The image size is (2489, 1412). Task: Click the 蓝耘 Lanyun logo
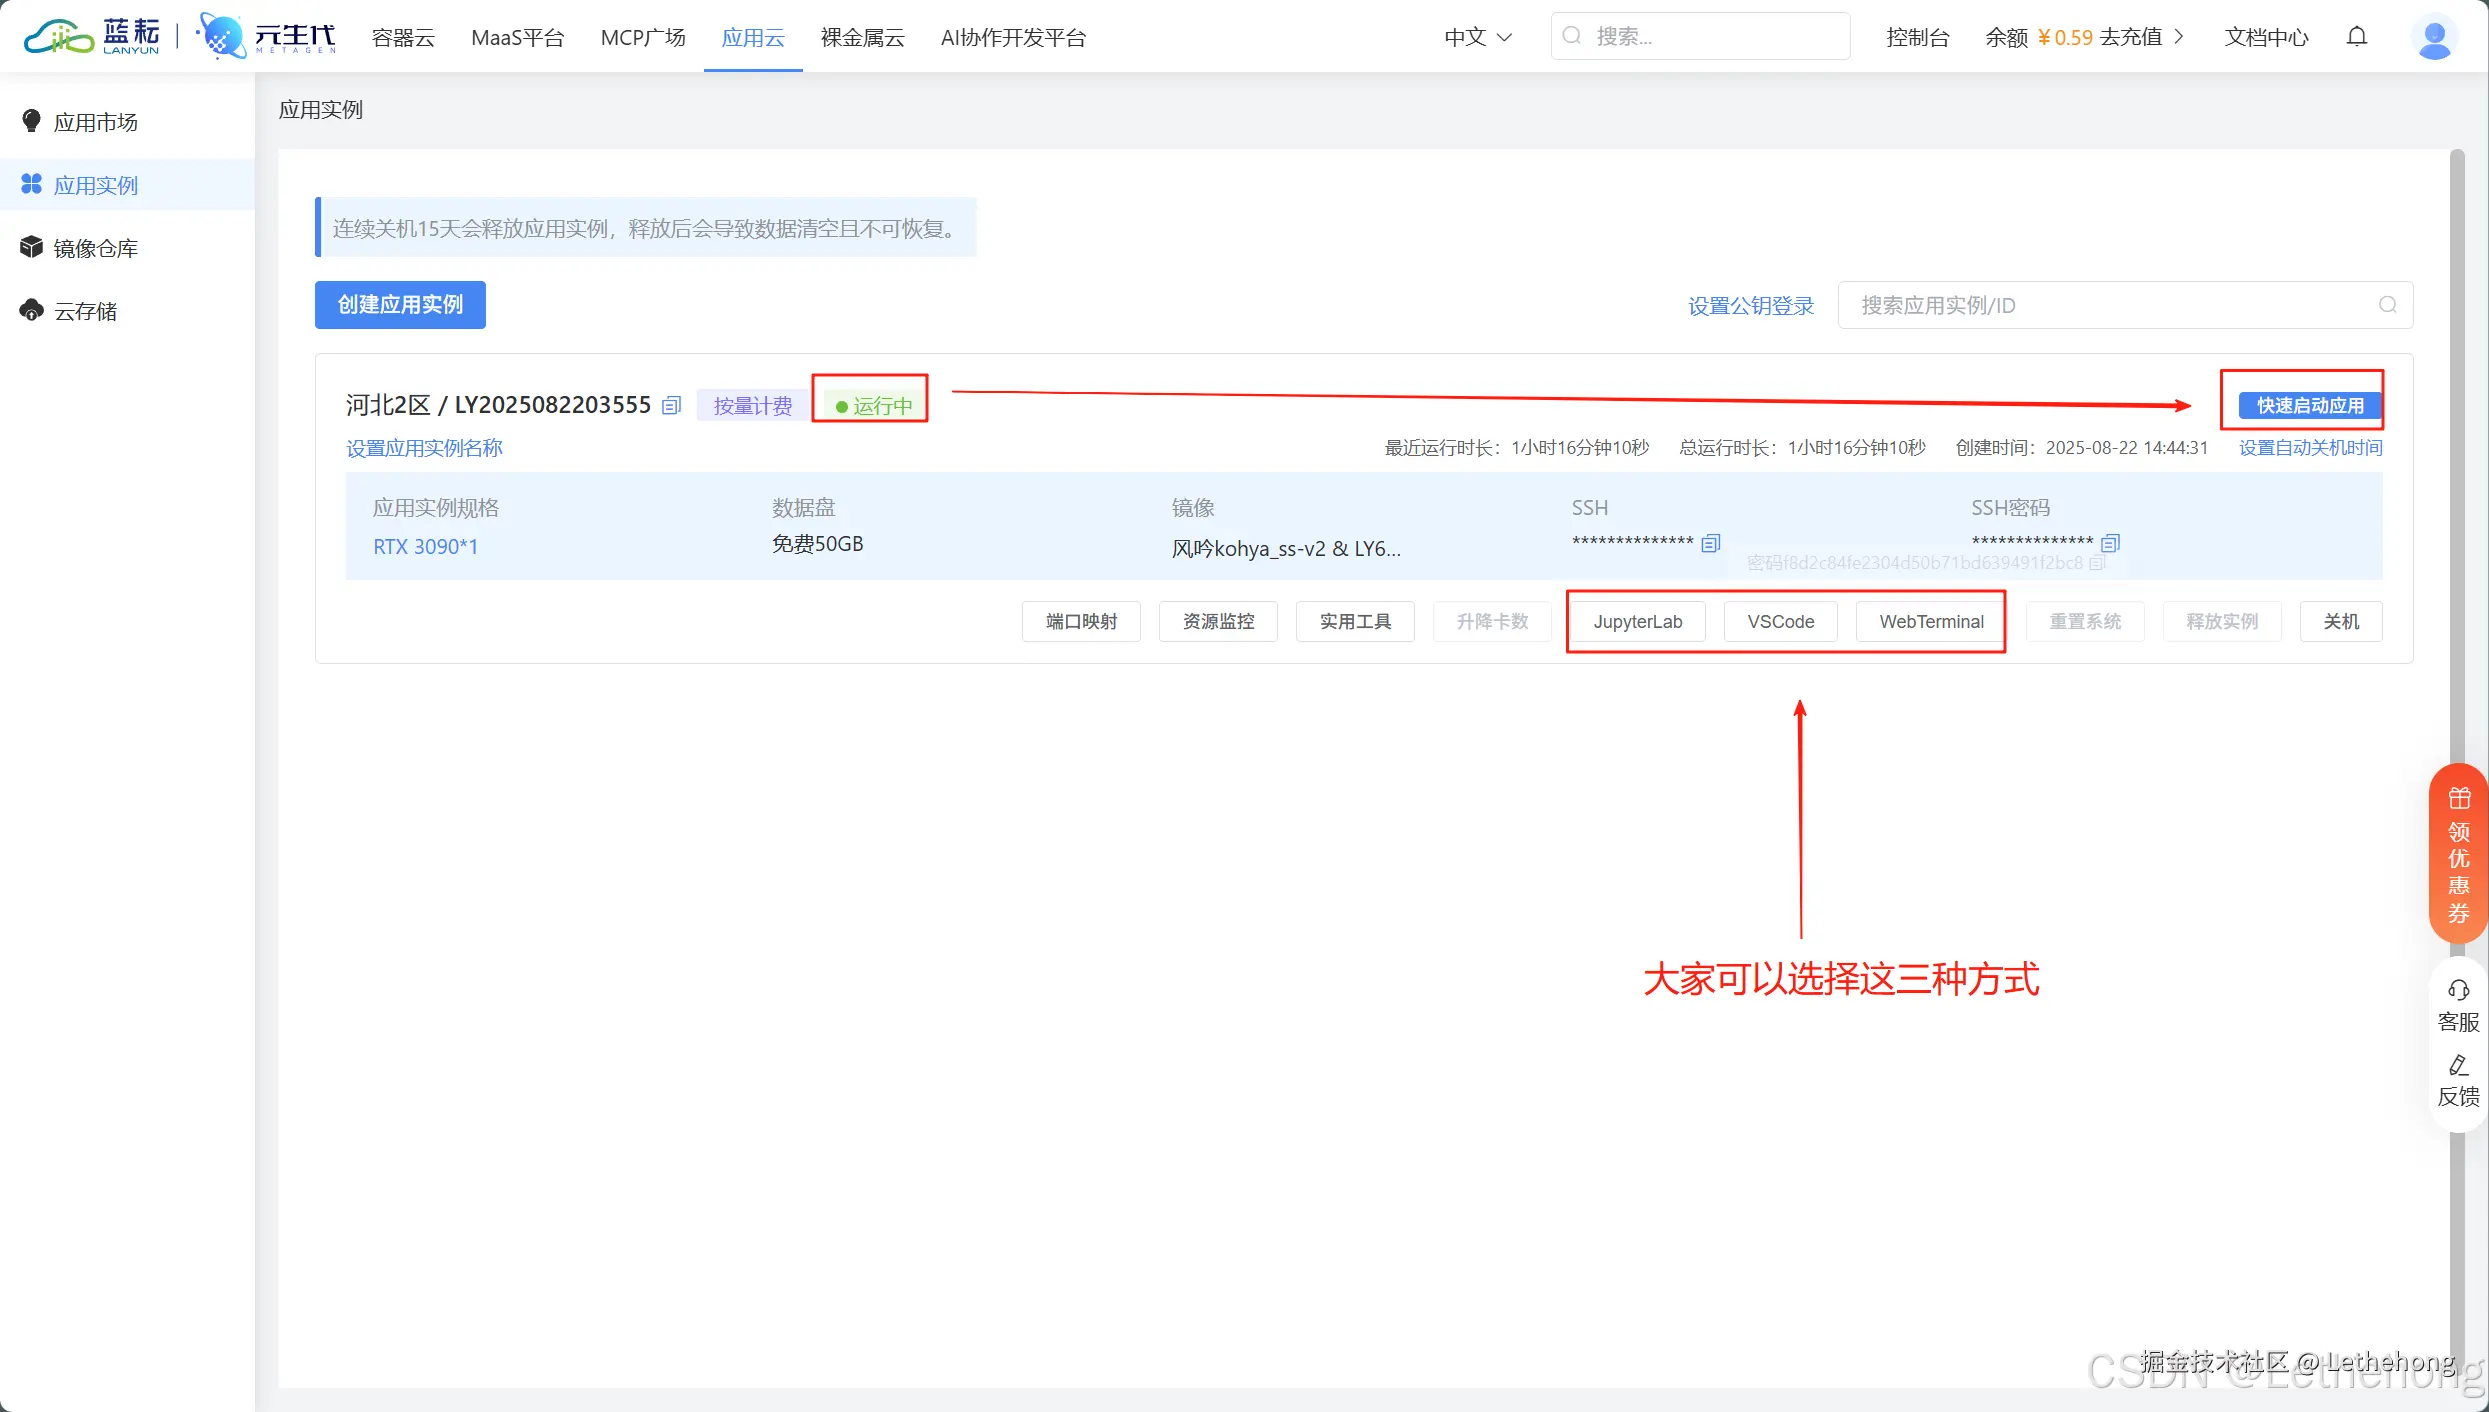90,35
